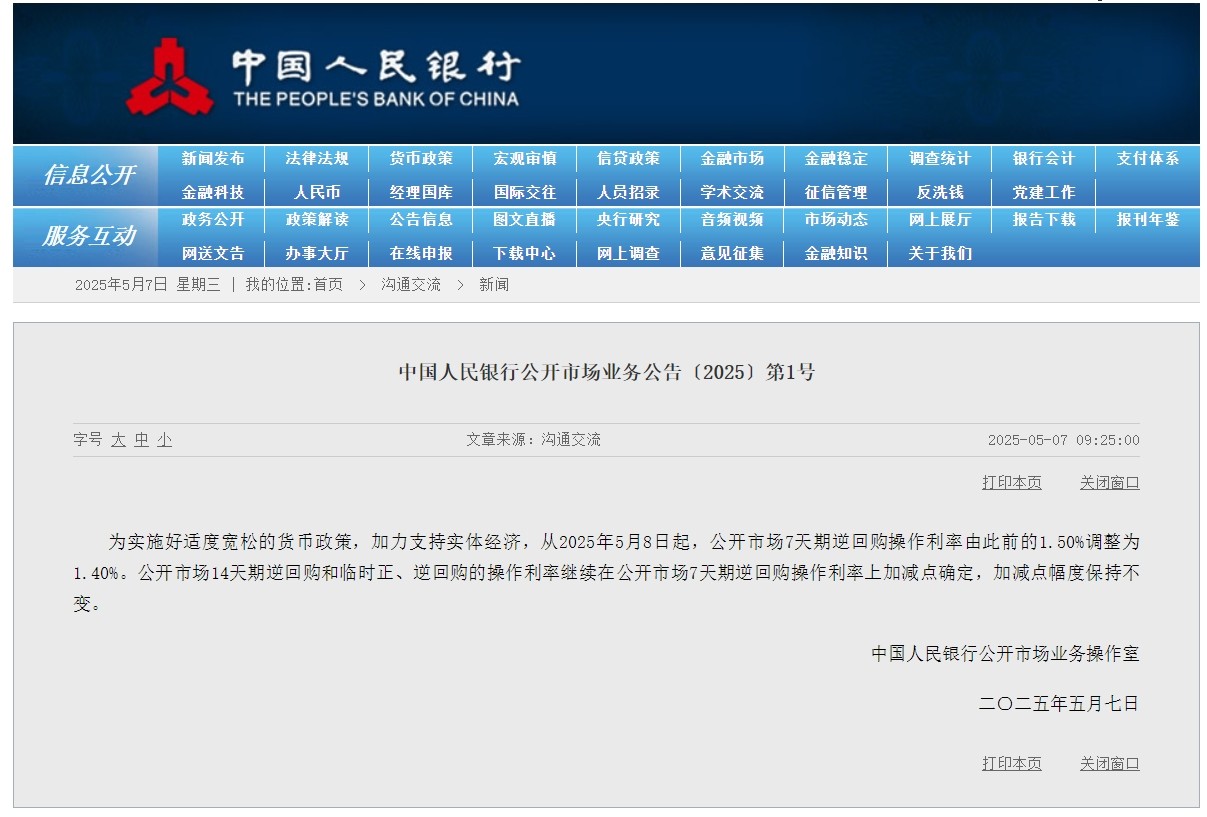Open the 金融市场 menu item
Viewport: 1207px width, 817px height.
point(733,159)
